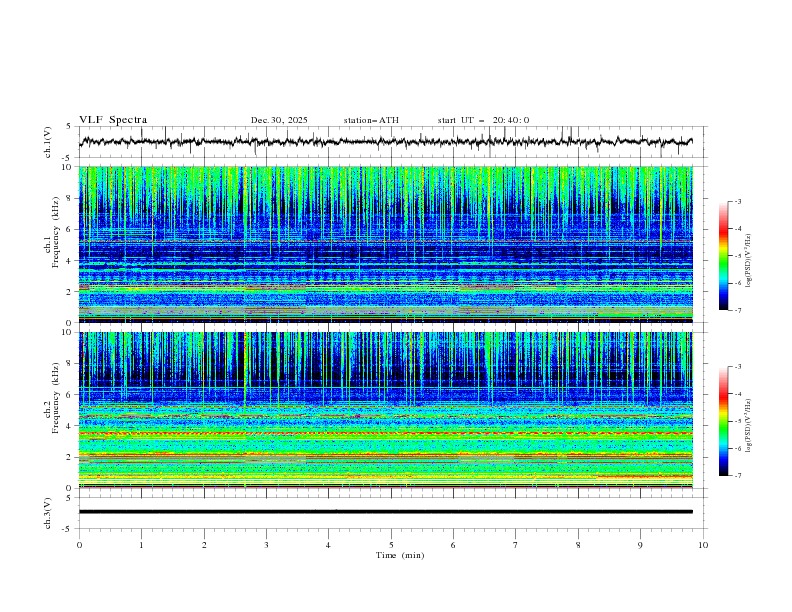This screenshot has height=612, width=792.
Task: Click time axis tick label '1'
Action: 141,545
